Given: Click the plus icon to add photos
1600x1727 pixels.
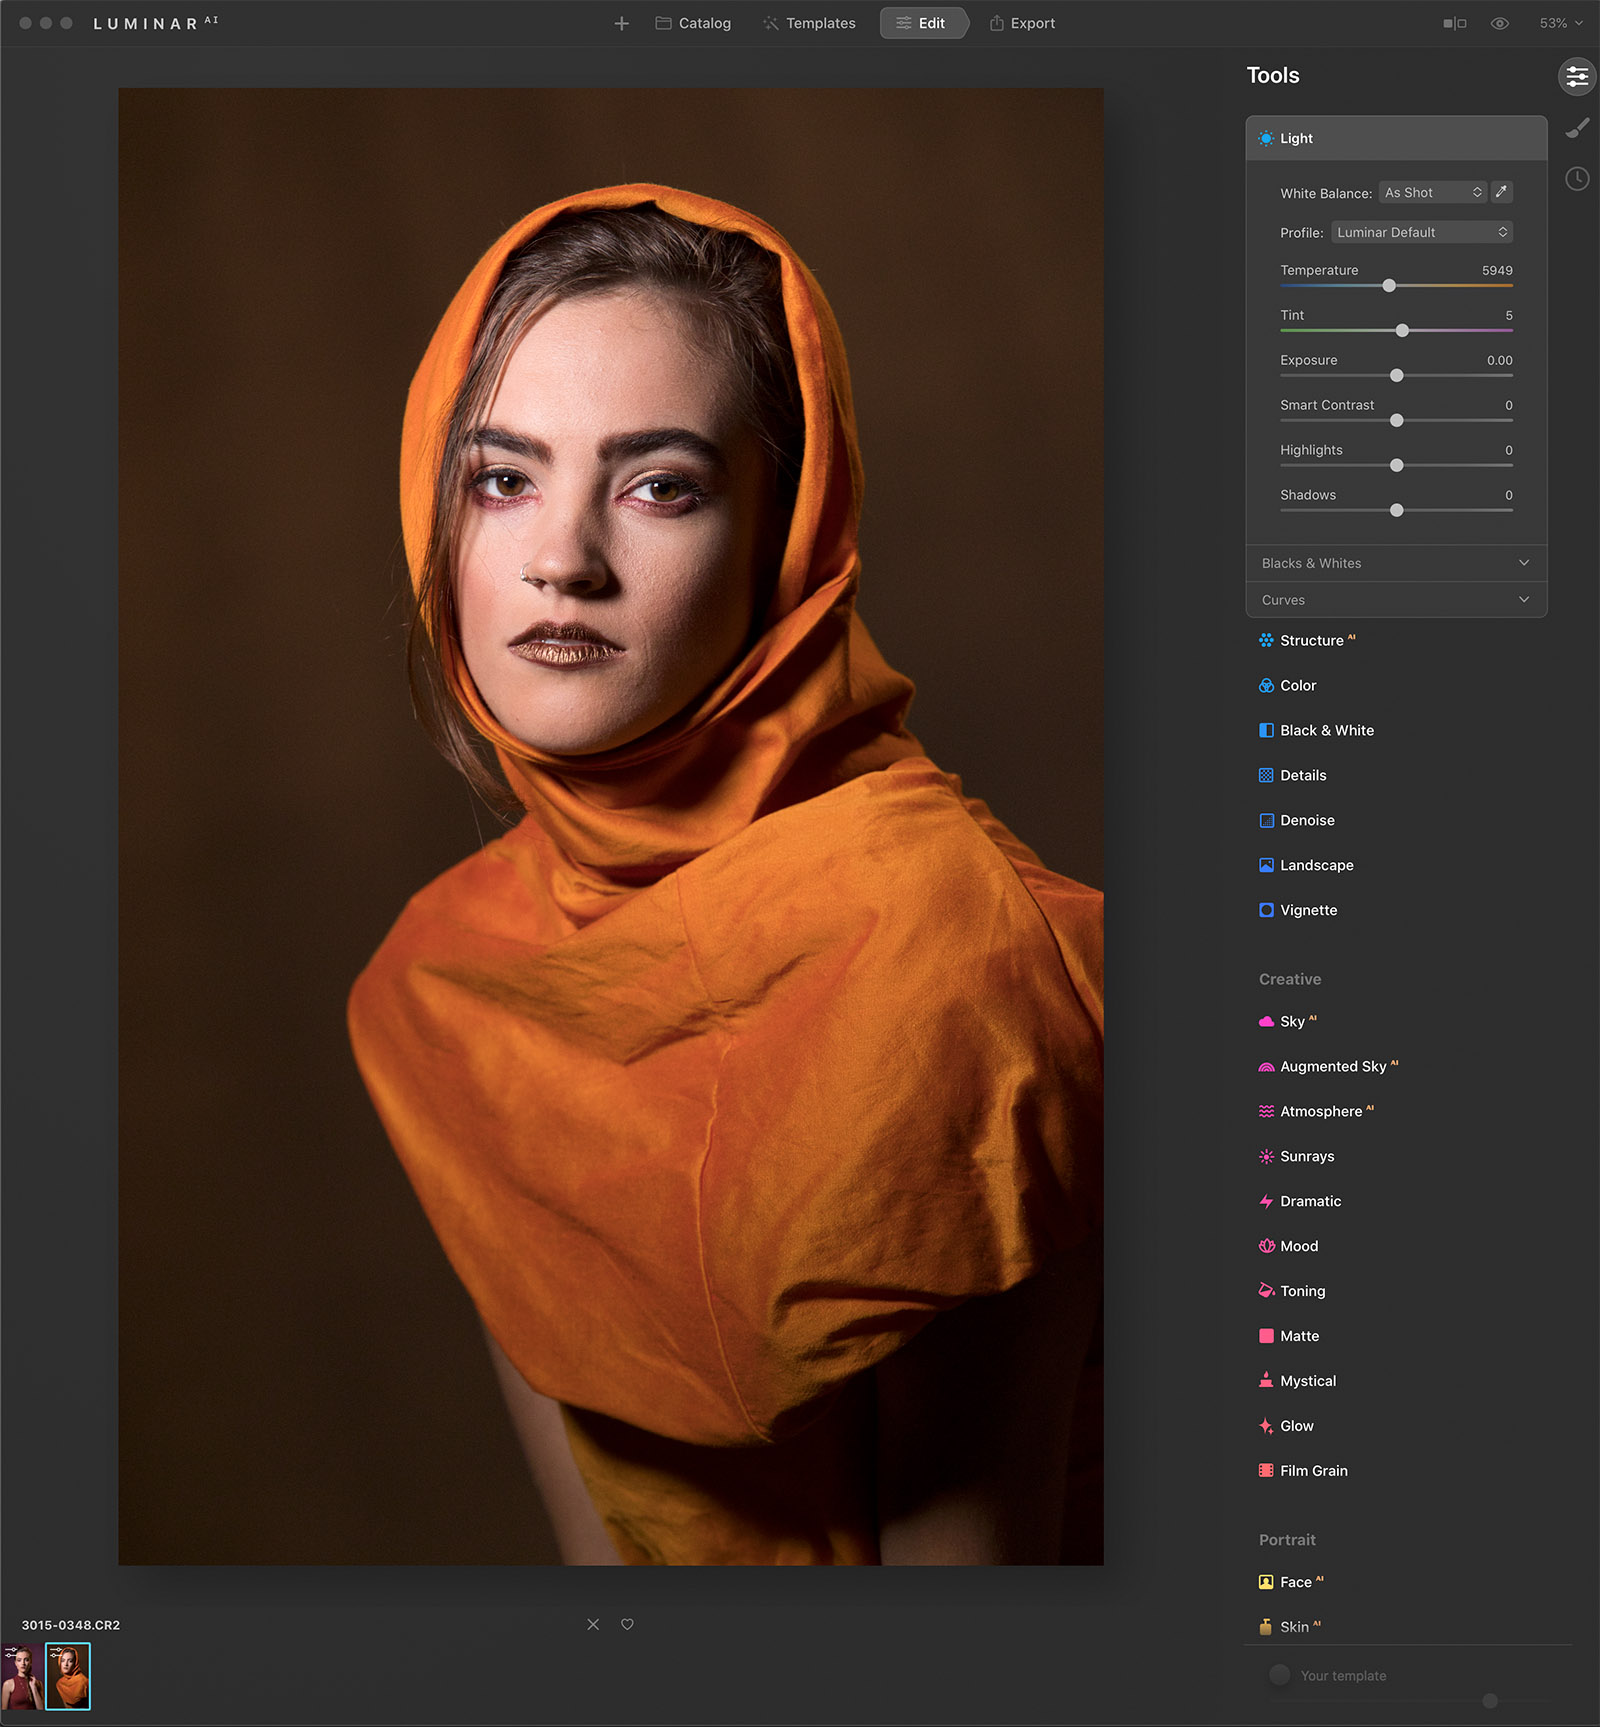Looking at the screenshot, I should [x=621, y=23].
